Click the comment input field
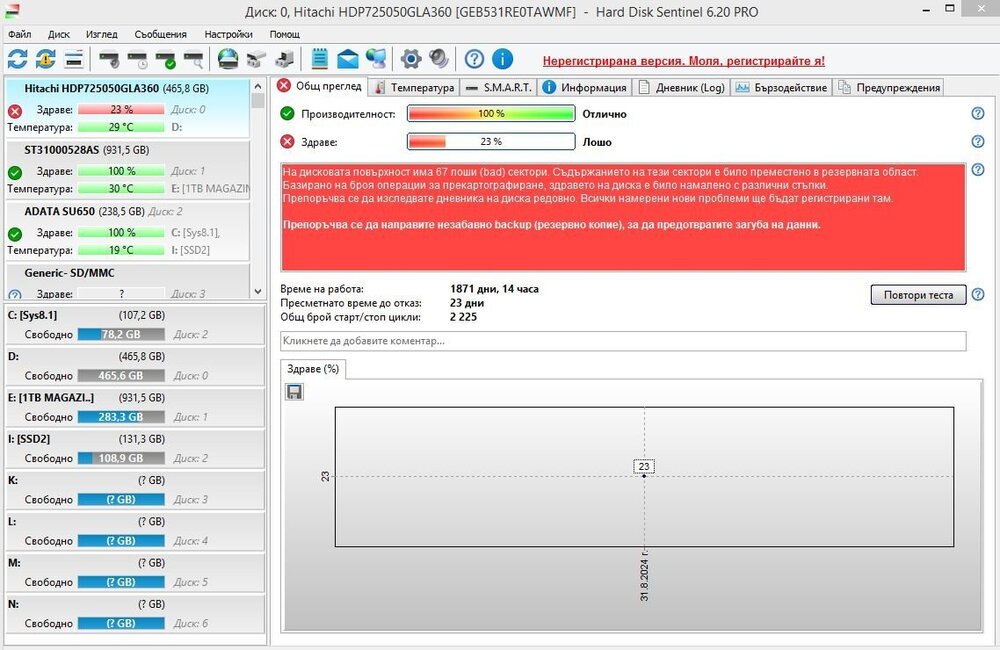Image resolution: width=1000 pixels, height=650 pixels. (x=623, y=341)
